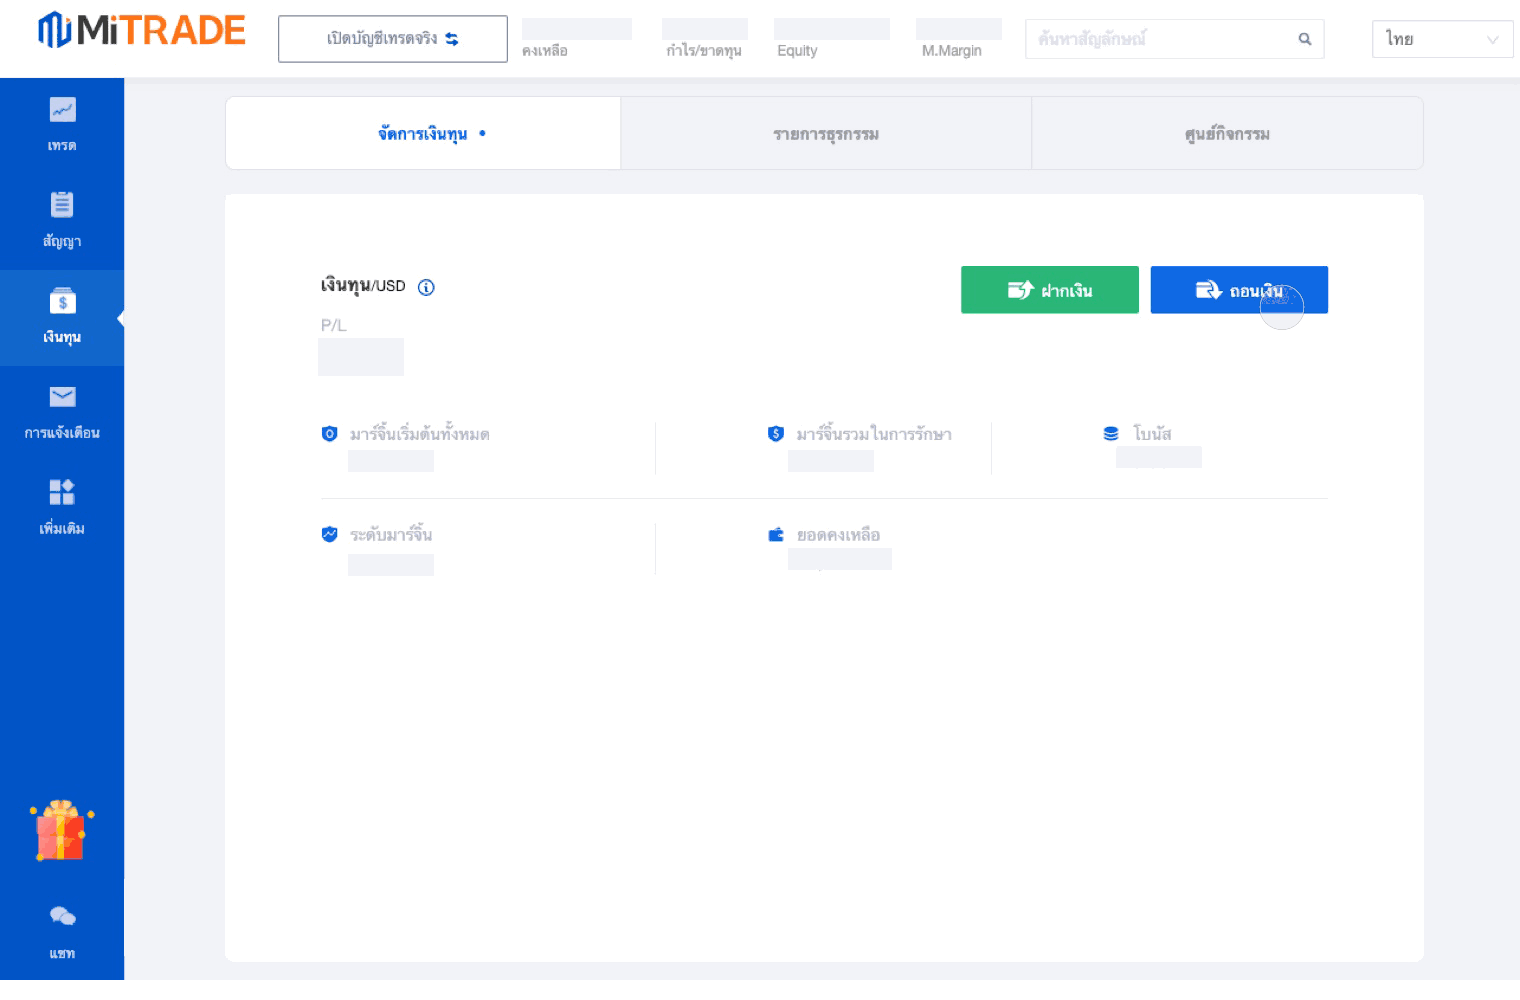Screen dimensions: 1520x1000
Task: Focus the symbol search input field
Action: tap(1160, 39)
